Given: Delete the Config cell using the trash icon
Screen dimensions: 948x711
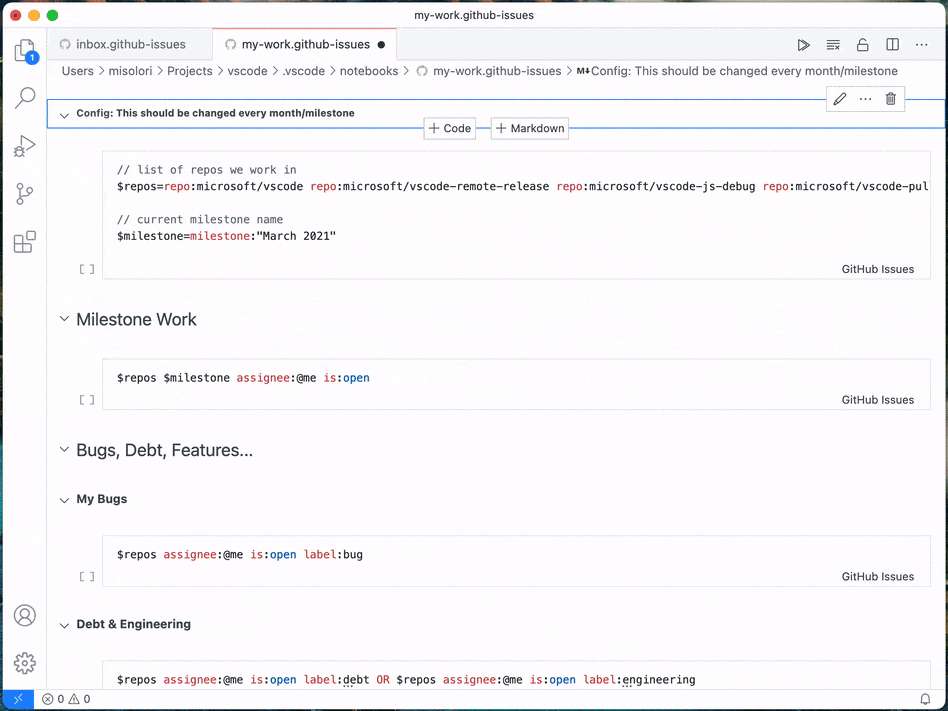Looking at the screenshot, I should pyautogui.click(x=890, y=99).
